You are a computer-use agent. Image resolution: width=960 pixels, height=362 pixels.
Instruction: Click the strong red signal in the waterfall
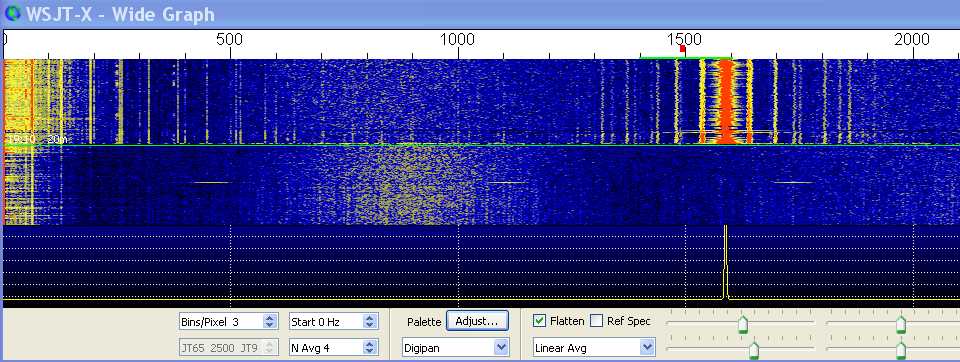[x=726, y=101]
